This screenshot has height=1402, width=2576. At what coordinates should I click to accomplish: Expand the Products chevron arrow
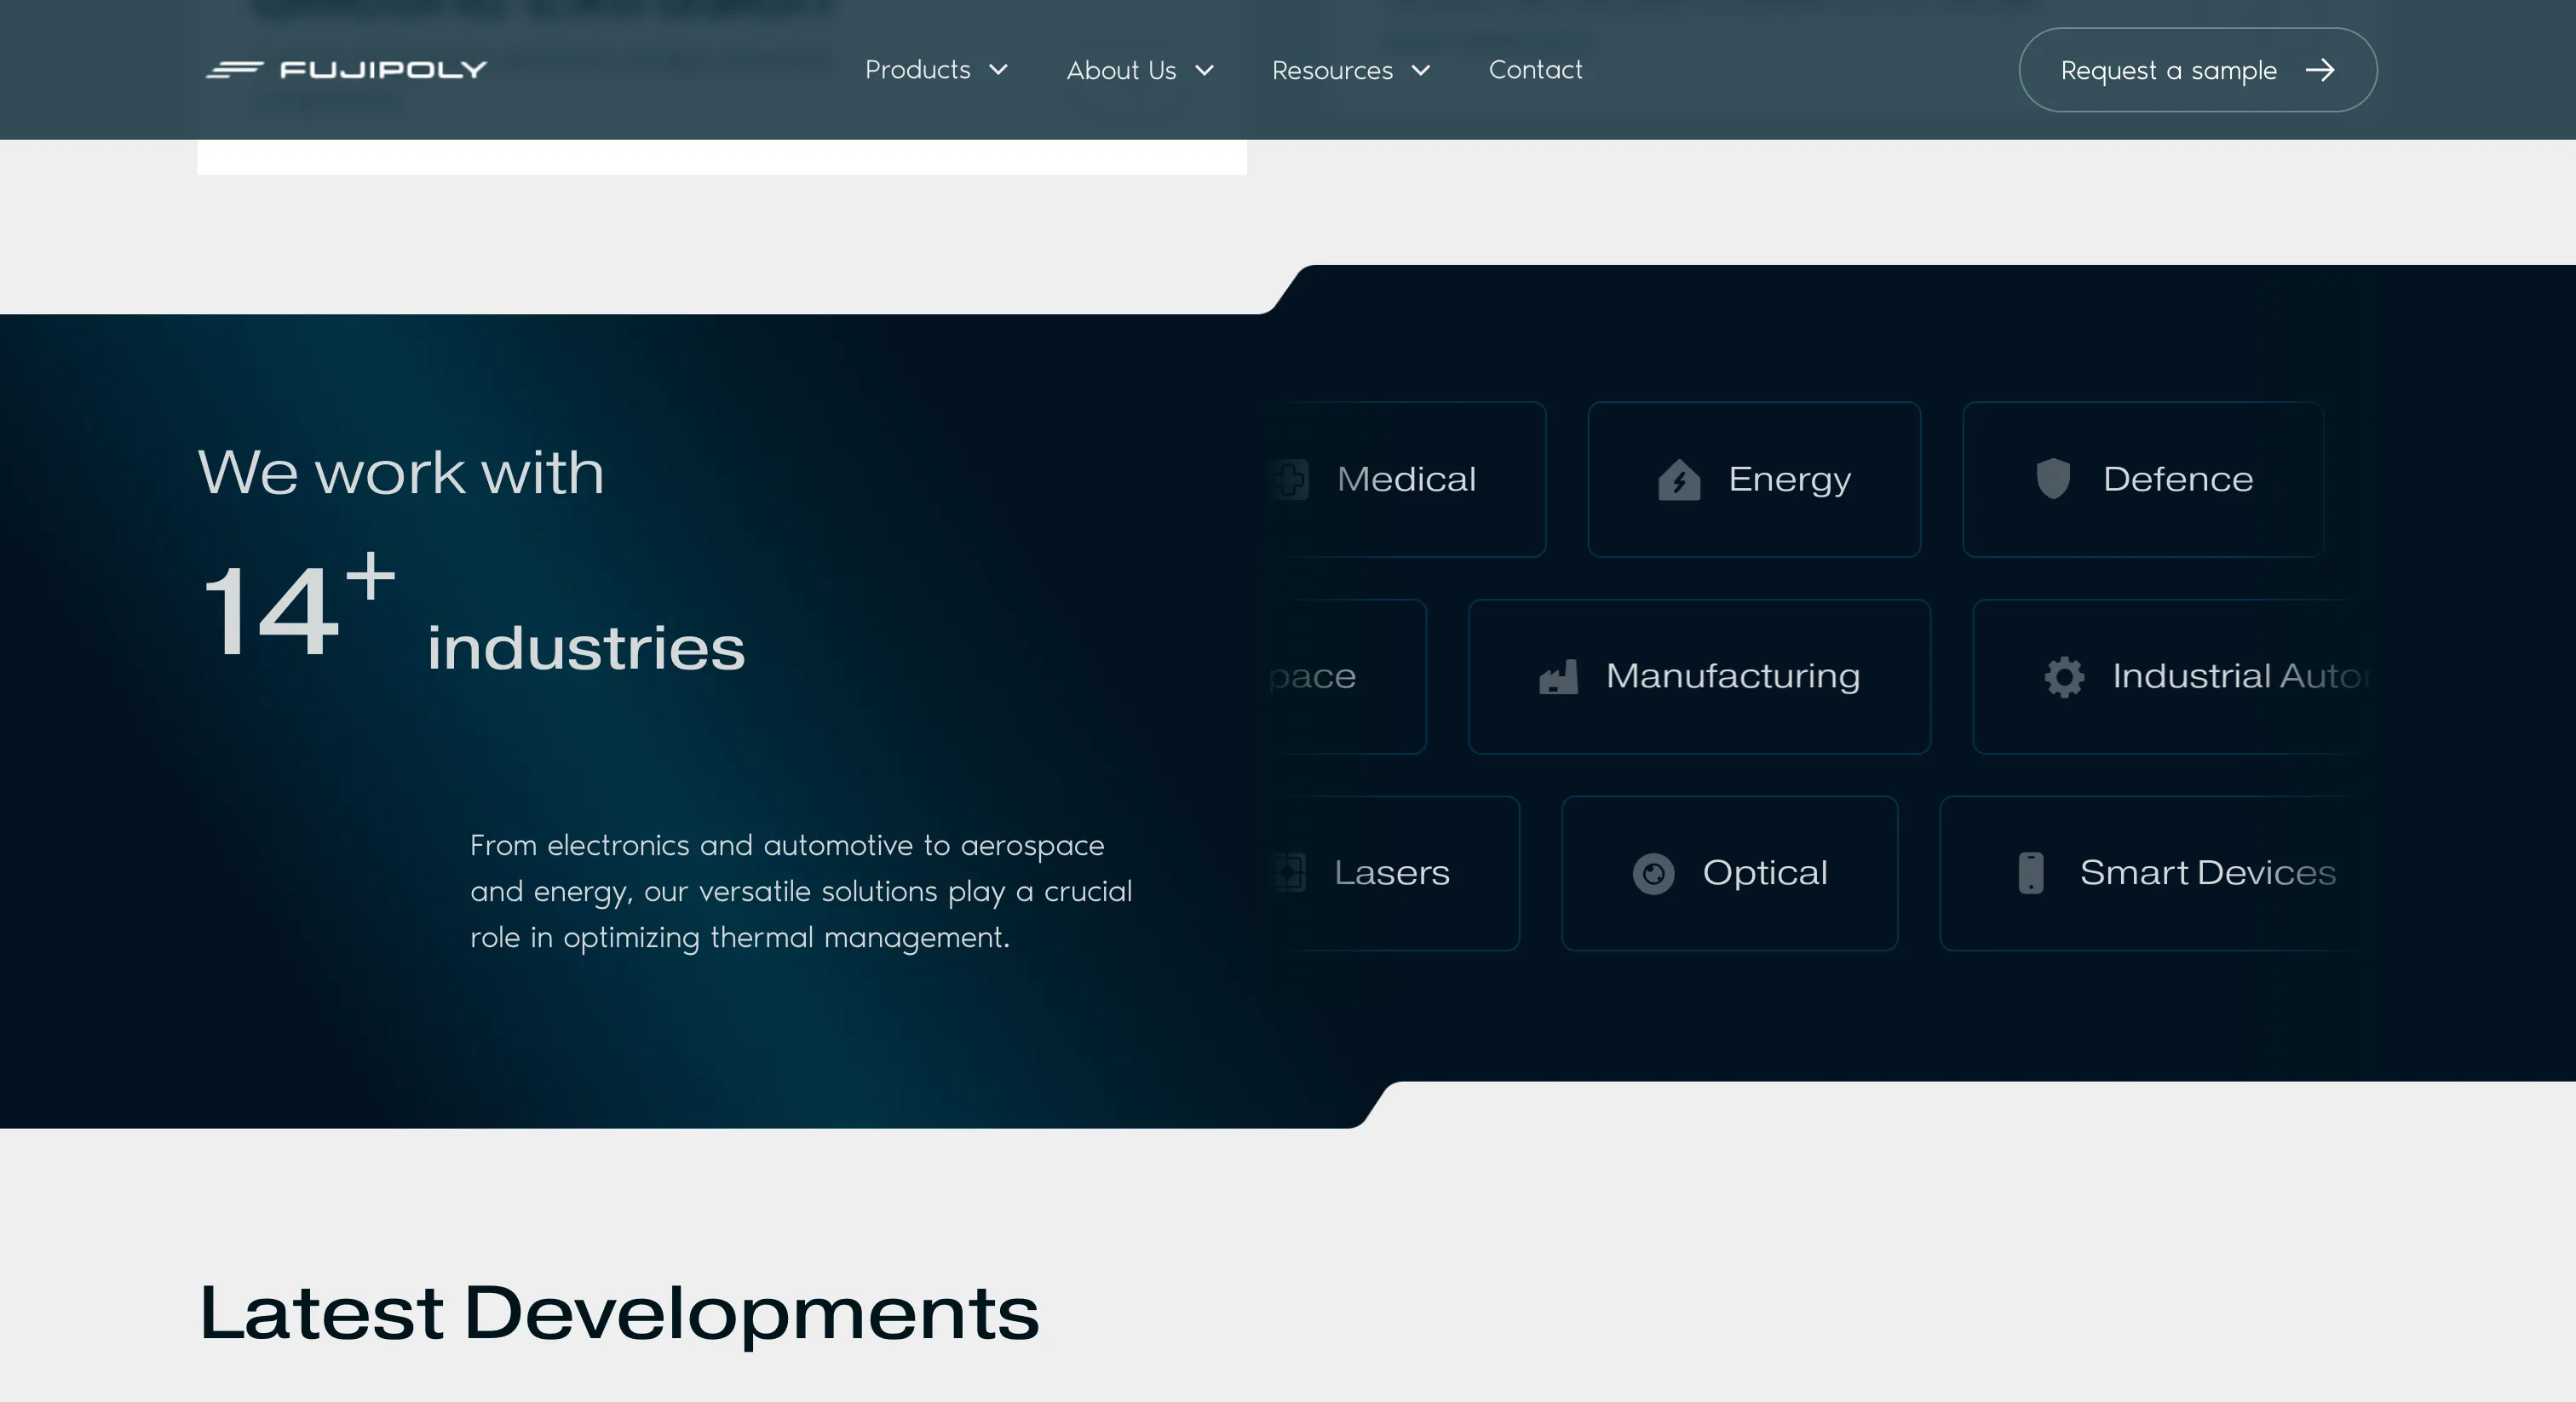tap(998, 70)
